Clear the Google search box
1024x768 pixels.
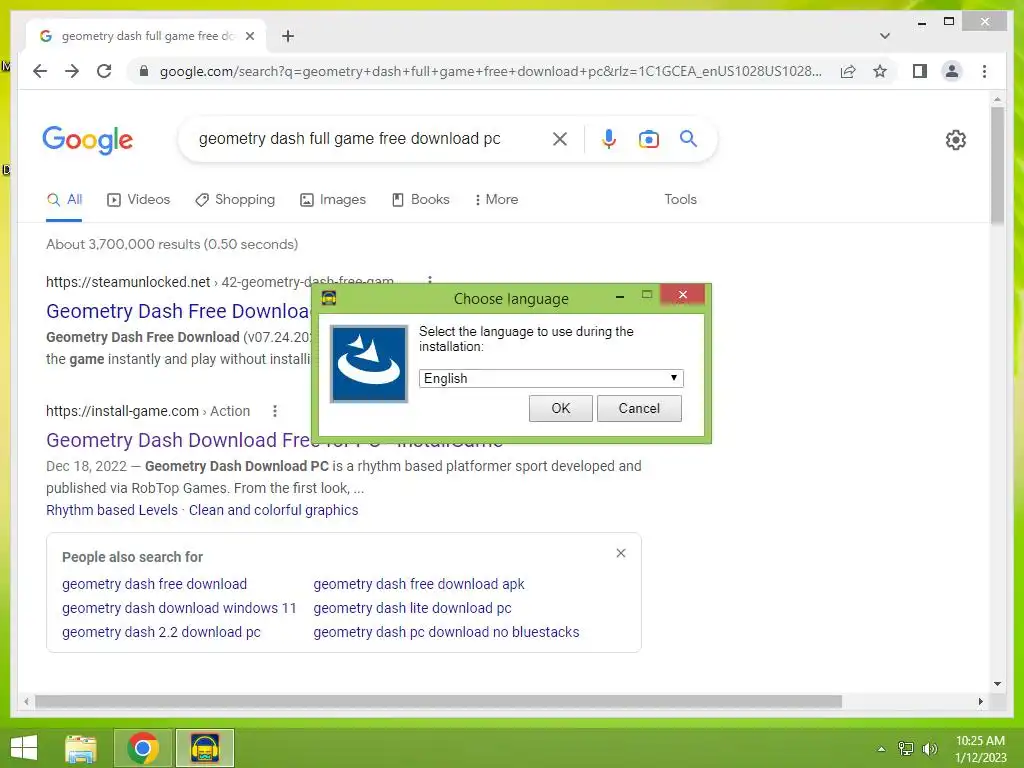(x=560, y=139)
